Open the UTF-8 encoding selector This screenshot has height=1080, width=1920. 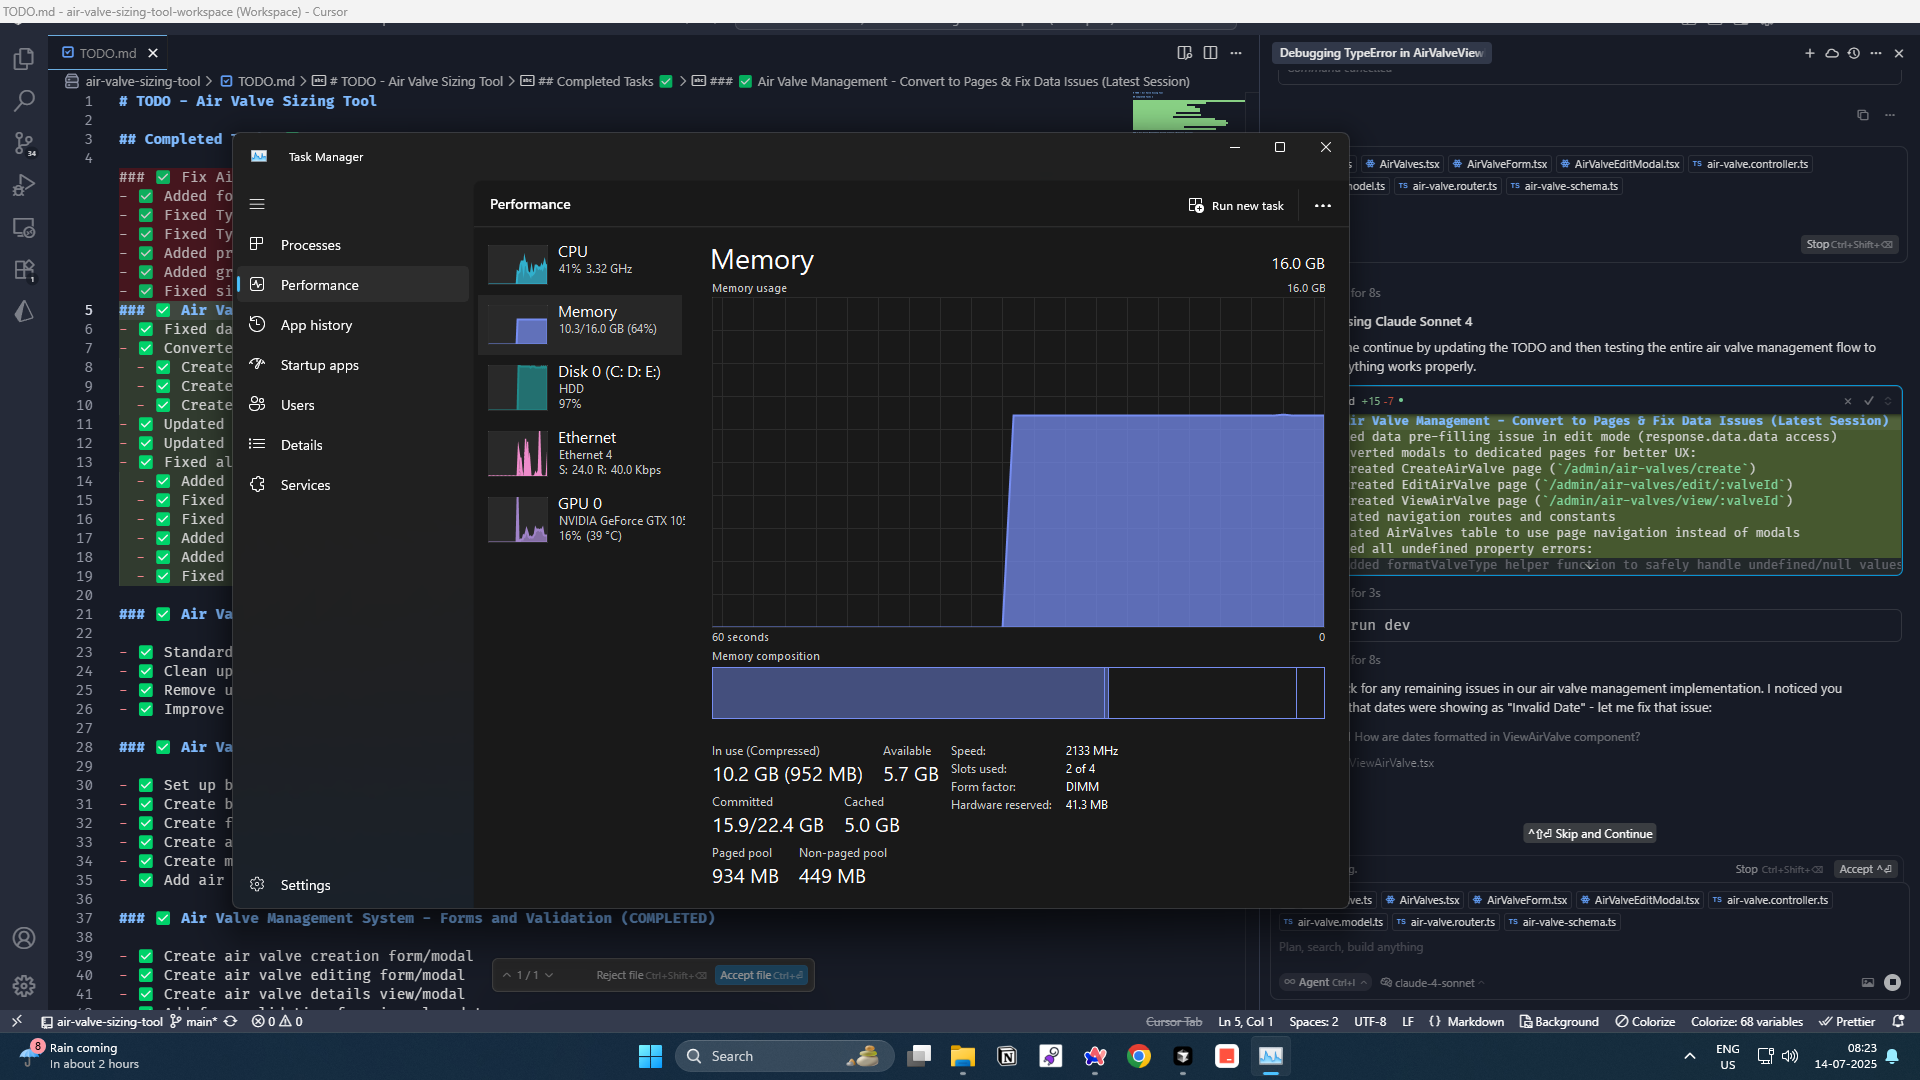pyautogui.click(x=1369, y=1021)
